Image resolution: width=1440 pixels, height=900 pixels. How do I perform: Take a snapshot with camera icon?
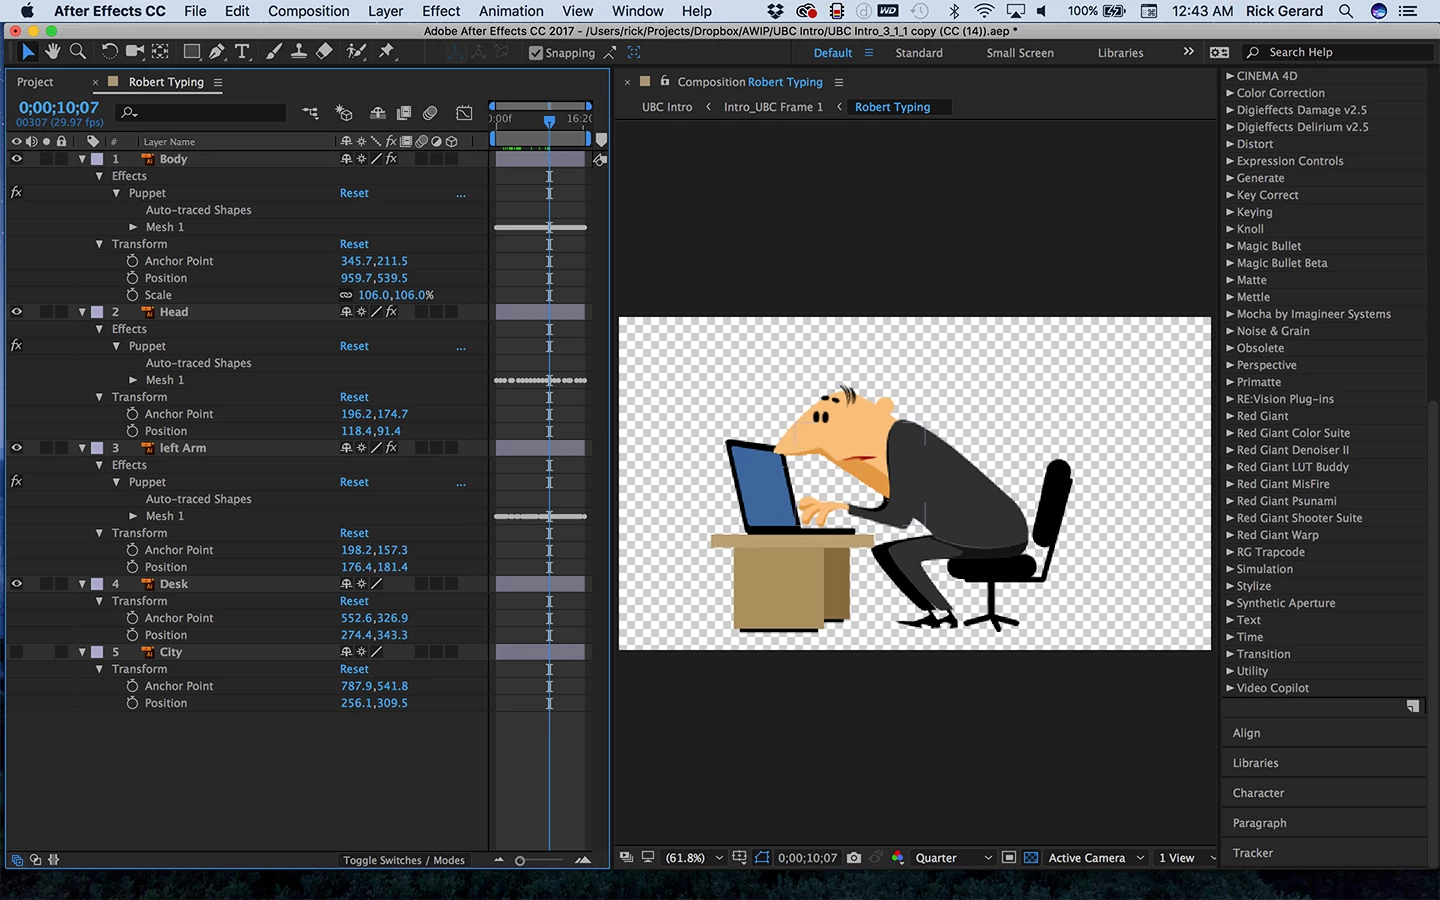coord(853,858)
